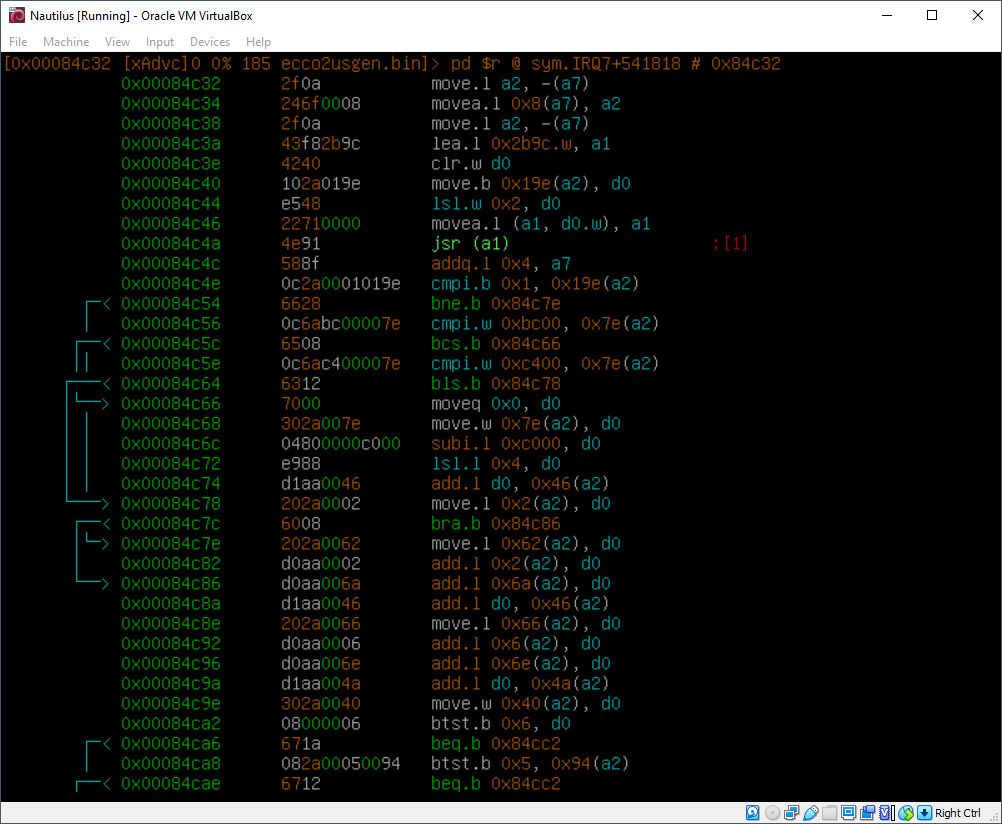Open the Help menu
The width and height of the screenshot is (1002, 824).
point(258,42)
